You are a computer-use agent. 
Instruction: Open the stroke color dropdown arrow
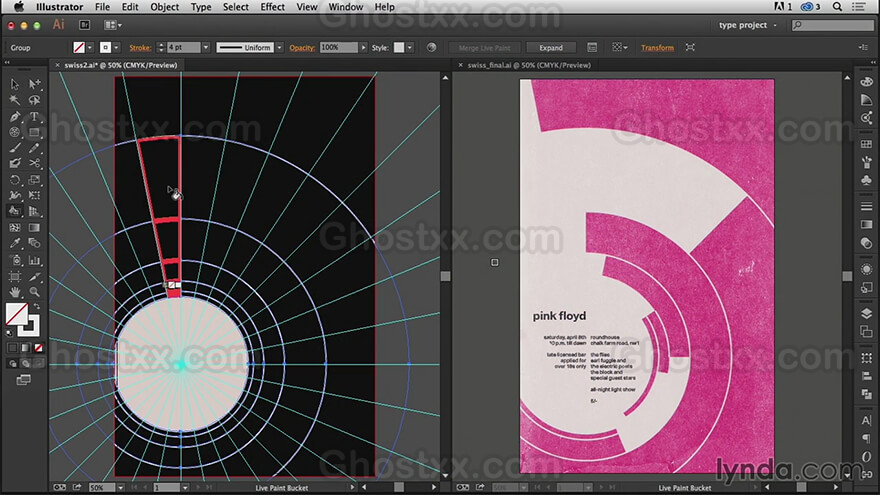116,48
